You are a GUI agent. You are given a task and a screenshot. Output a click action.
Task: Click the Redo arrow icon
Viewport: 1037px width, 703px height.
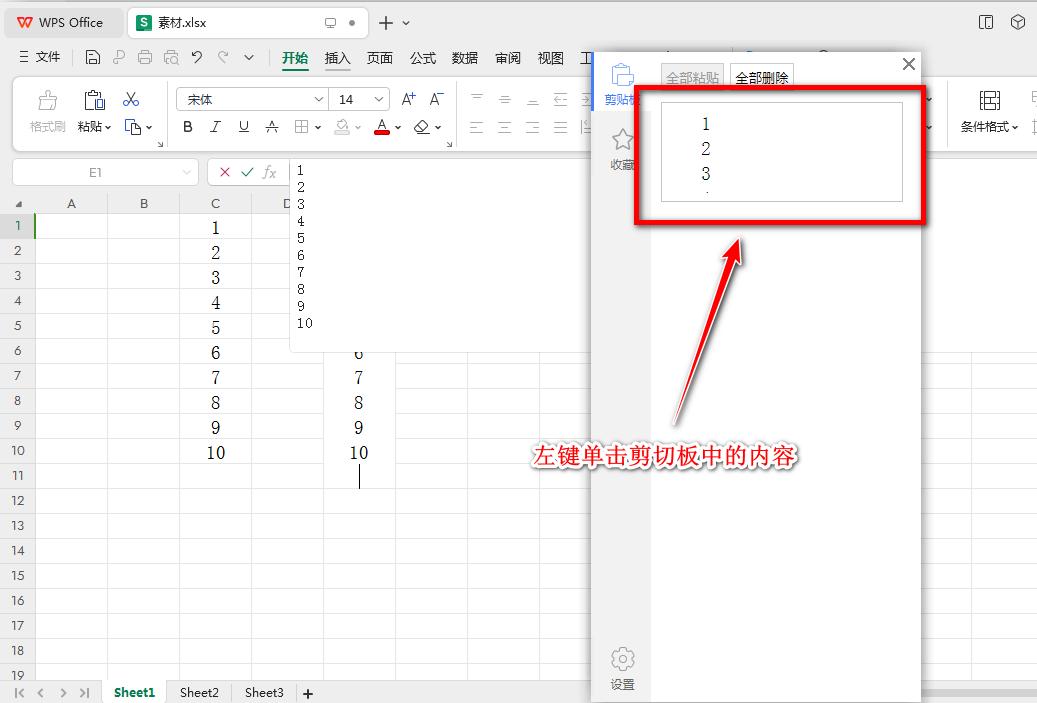pos(224,58)
